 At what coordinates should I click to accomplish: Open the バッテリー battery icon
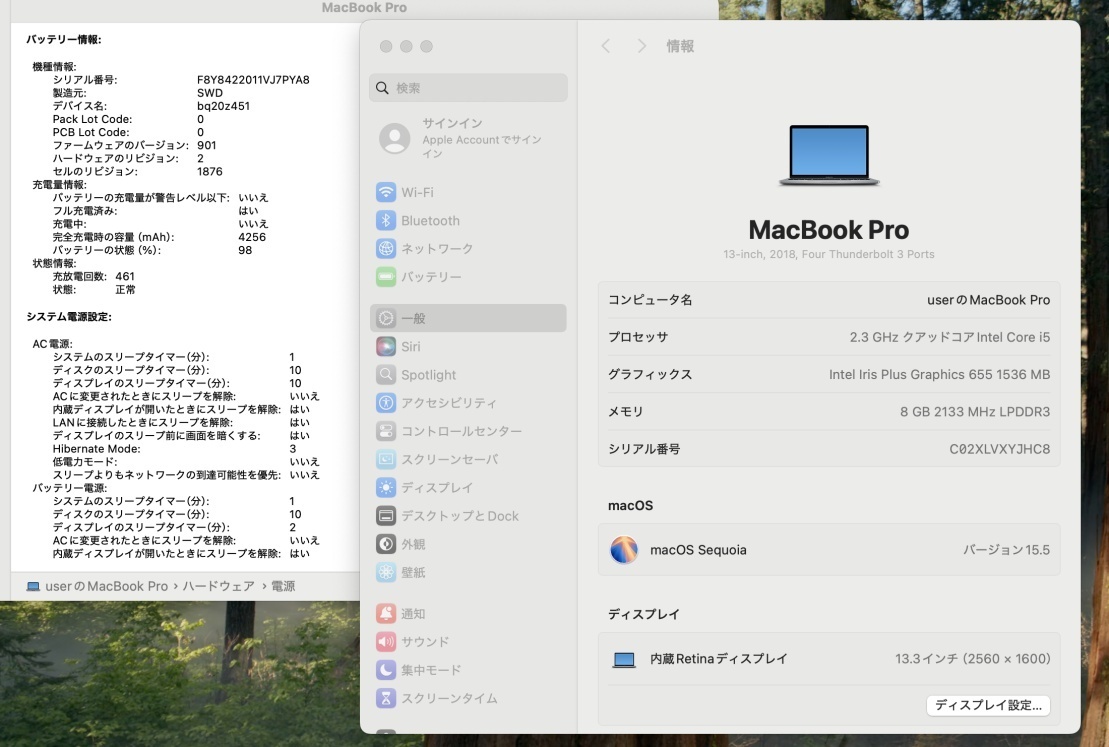pyautogui.click(x=385, y=277)
